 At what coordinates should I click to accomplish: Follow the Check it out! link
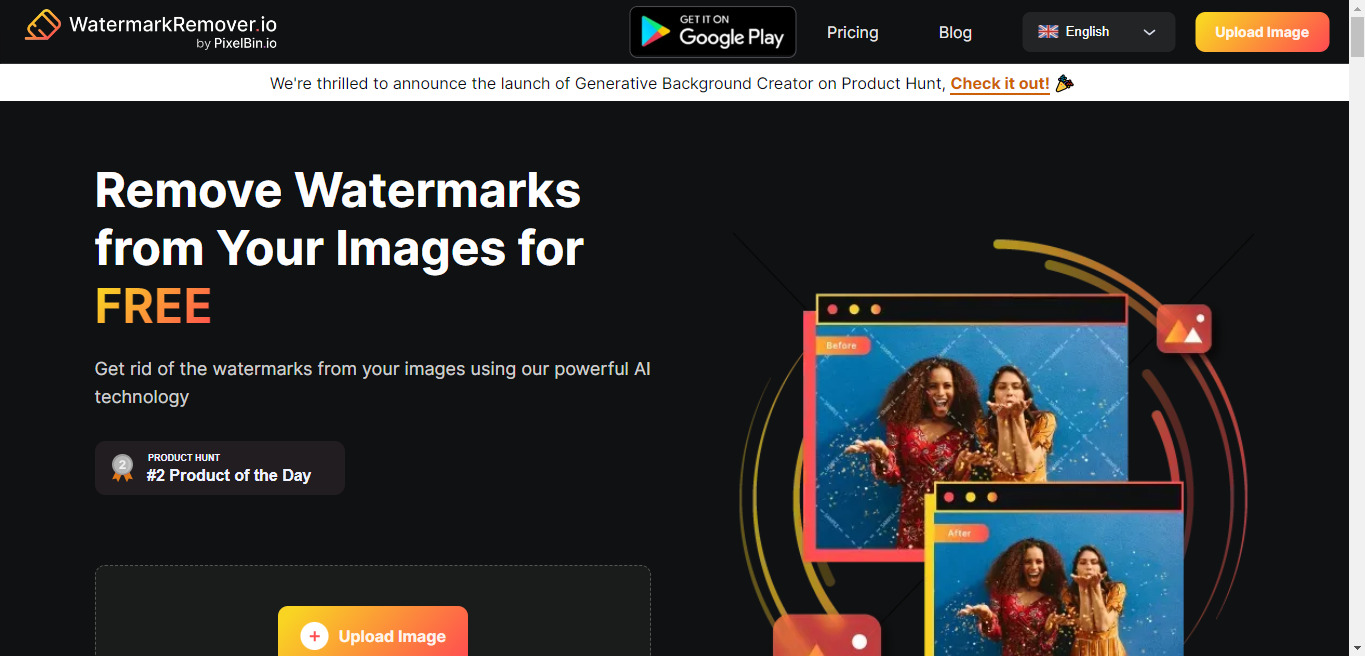[x=1000, y=84]
